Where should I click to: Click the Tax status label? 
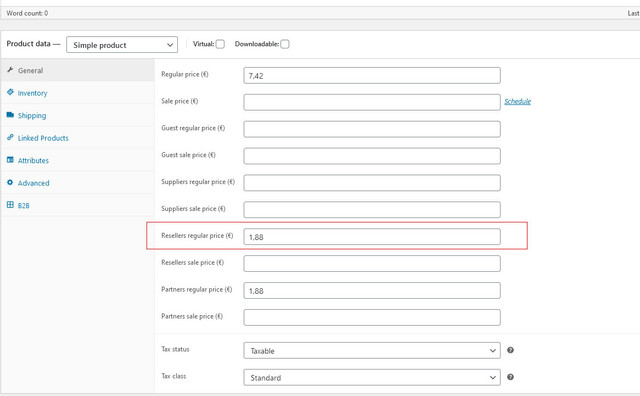coord(176,349)
